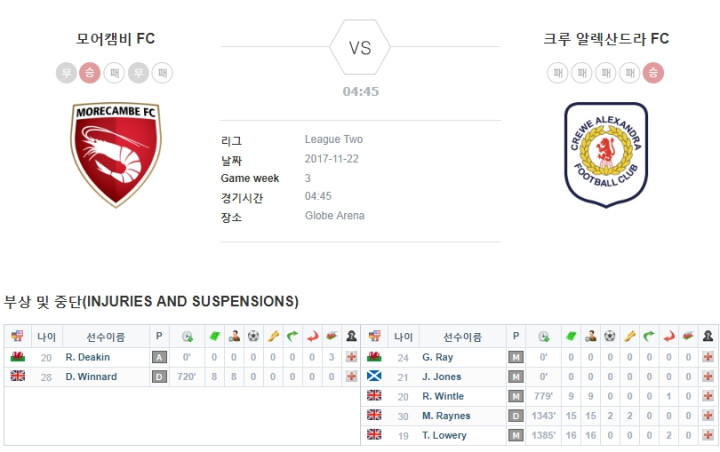
Task: Open player D. Winnard's profile link
Action: [x=91, y=377]
